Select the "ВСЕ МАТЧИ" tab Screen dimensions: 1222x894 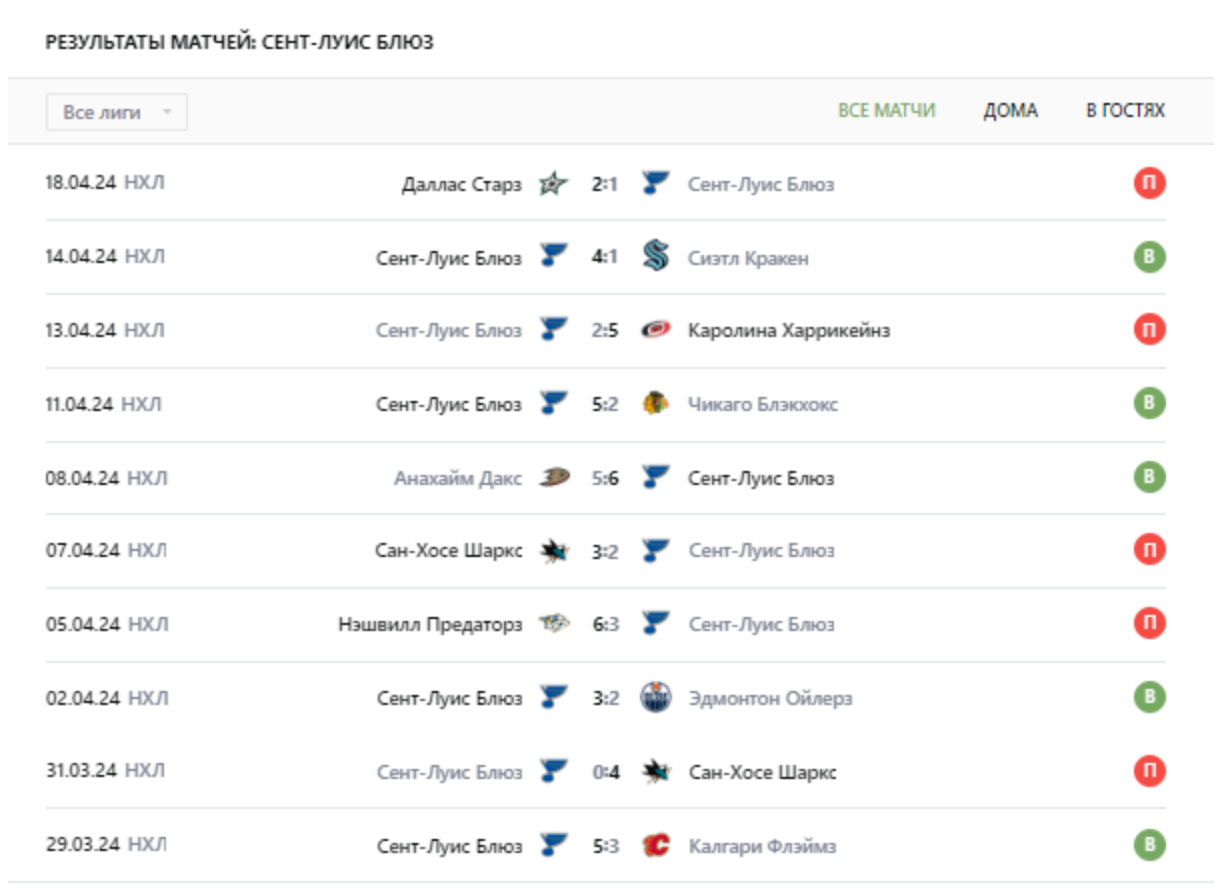click(886, 111)
